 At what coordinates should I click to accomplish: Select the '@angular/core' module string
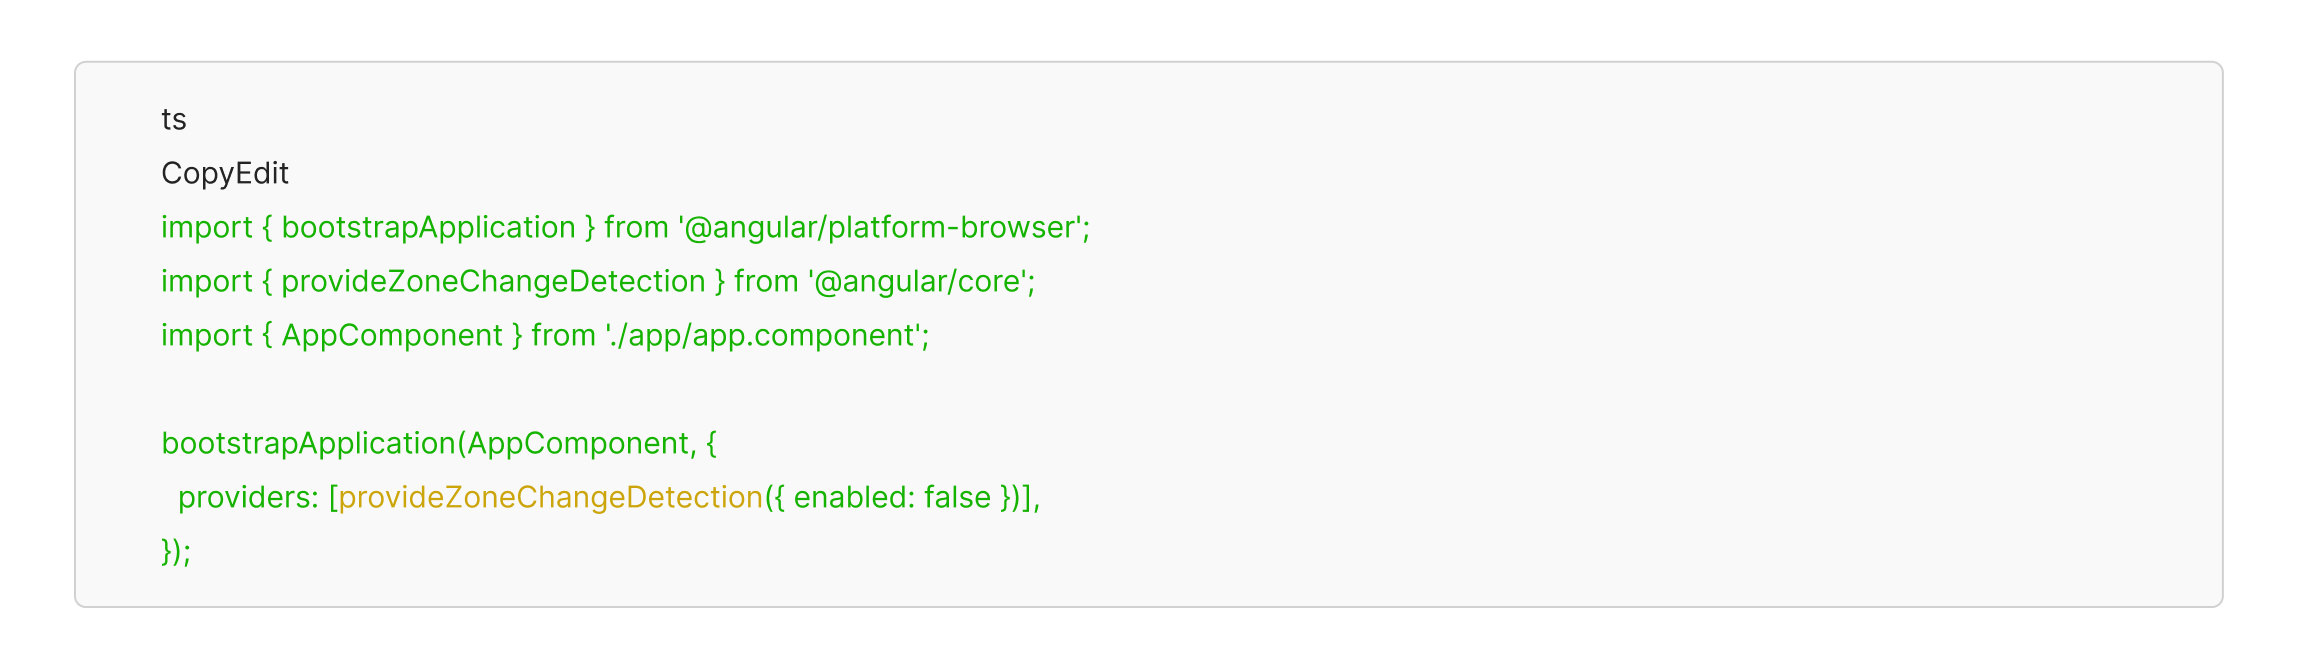coord(920,282)
